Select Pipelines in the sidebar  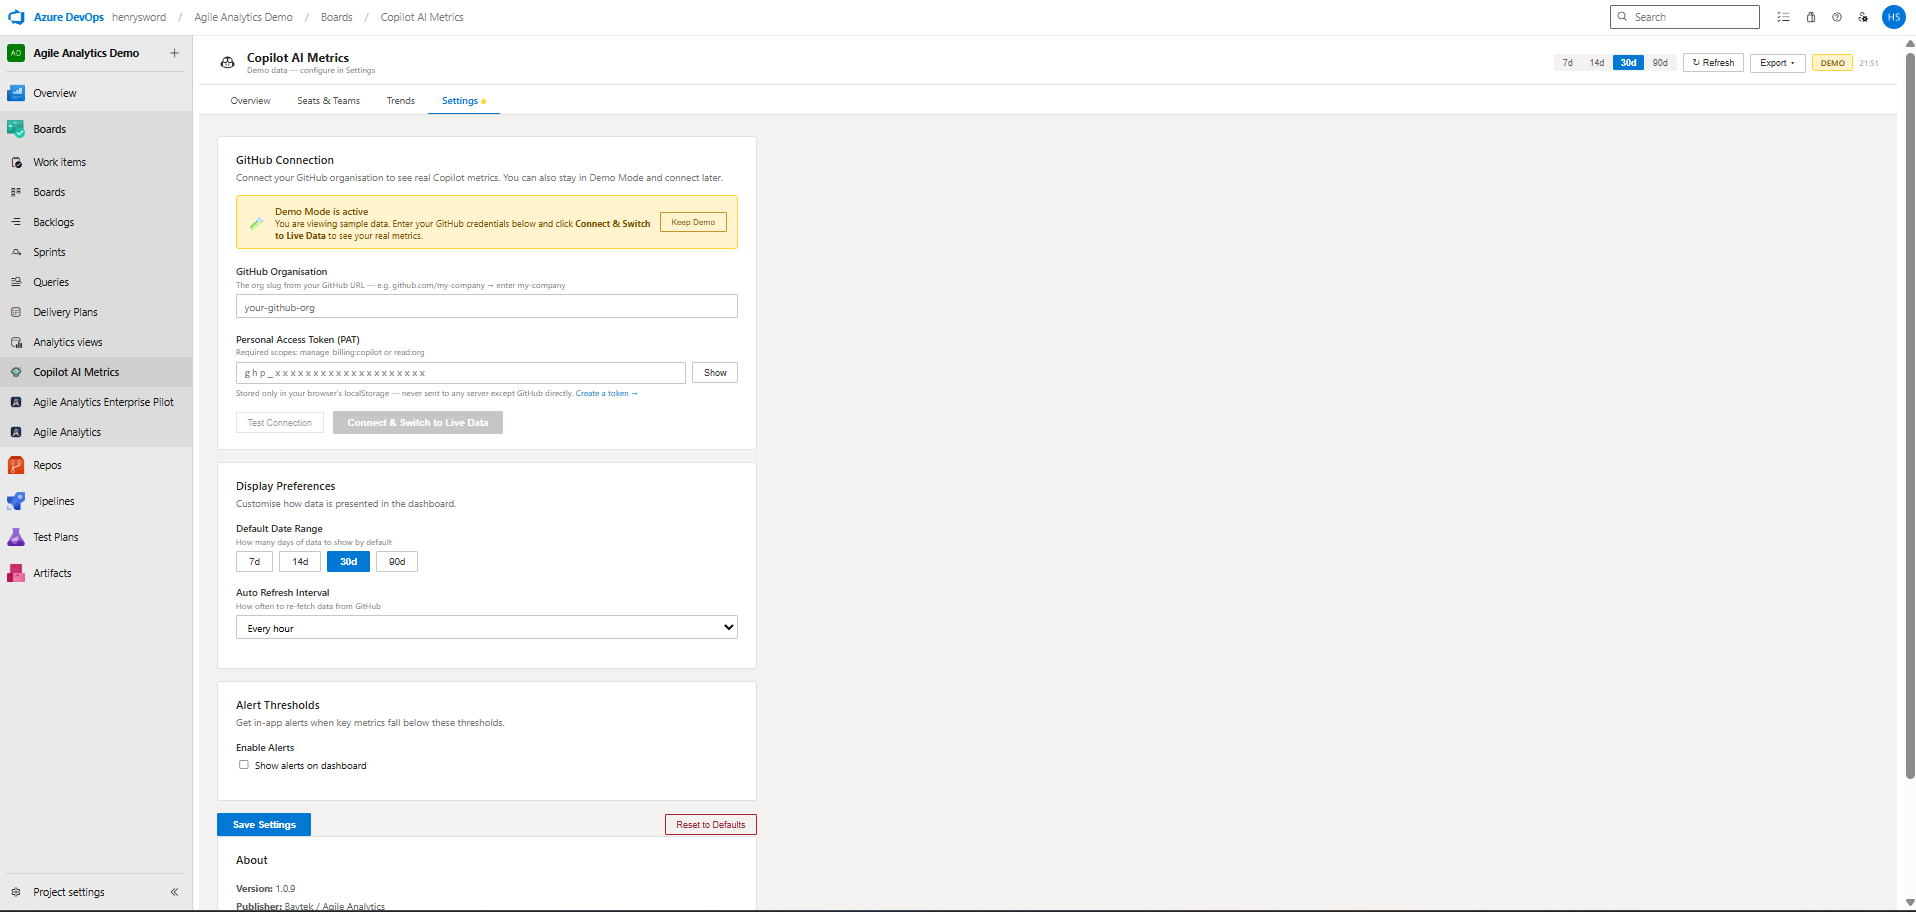[53, 500]
